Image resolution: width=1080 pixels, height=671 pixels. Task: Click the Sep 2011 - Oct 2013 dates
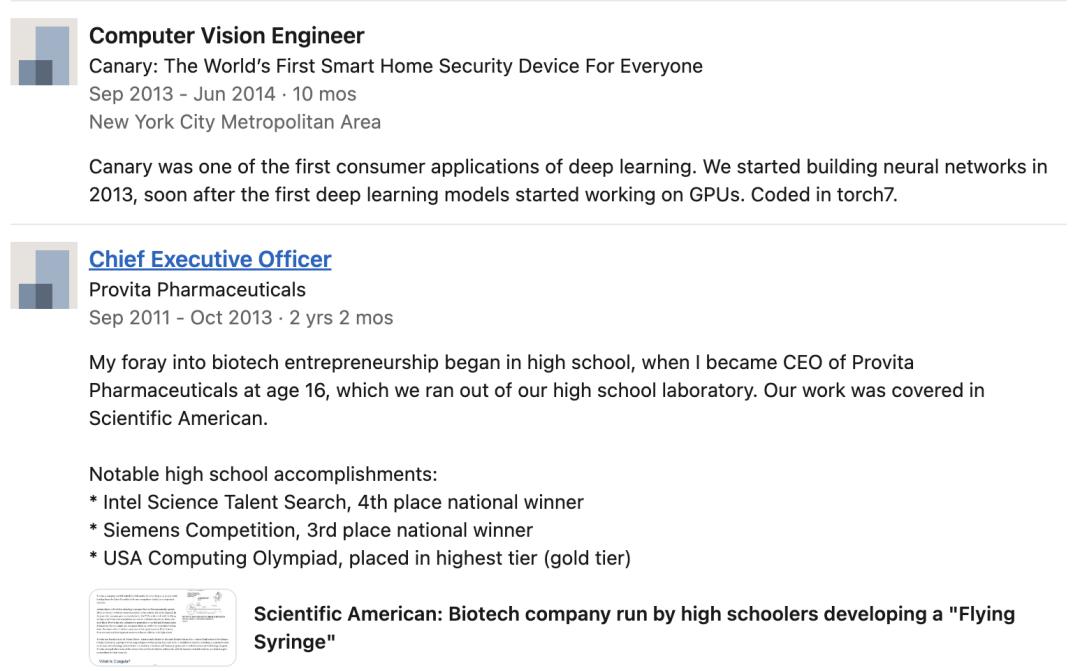(180, 318)
